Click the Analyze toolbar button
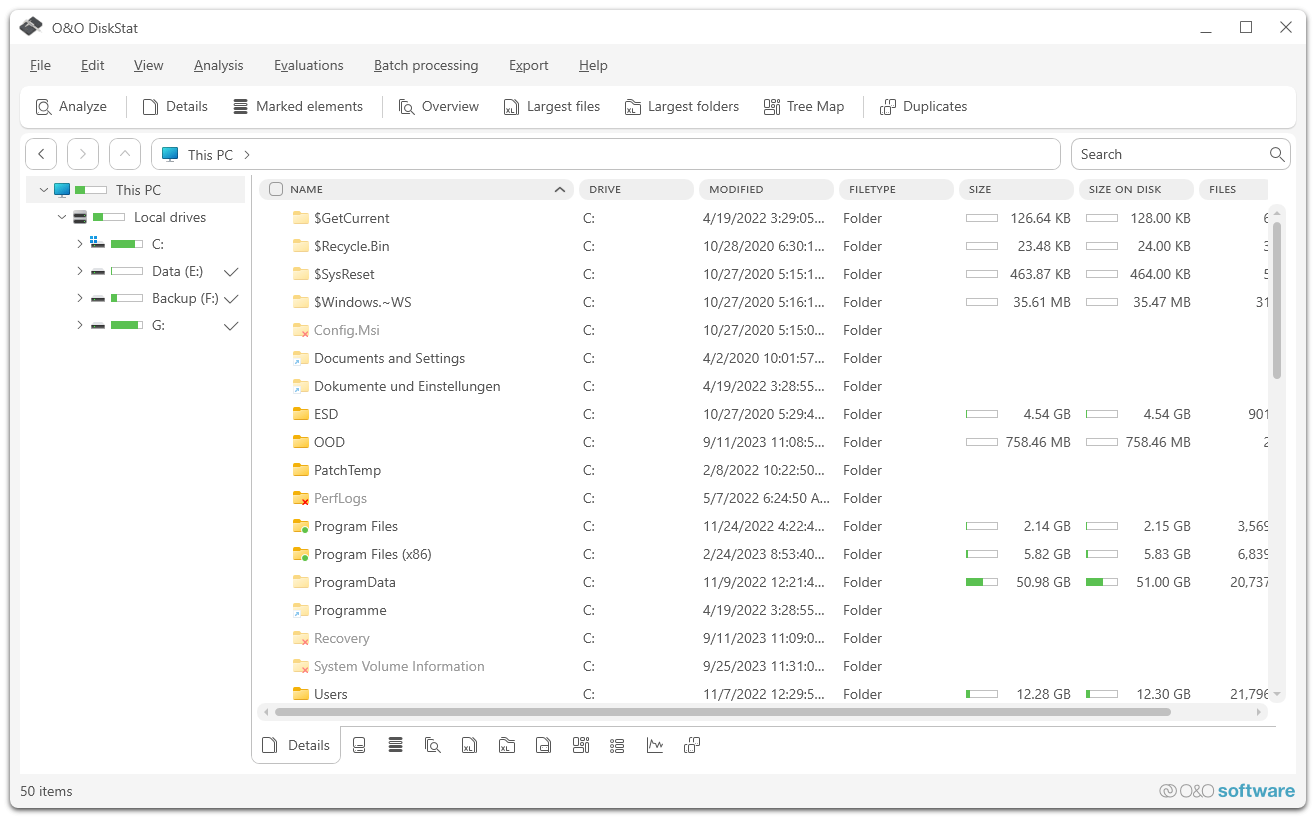The height and width of the screenshot is (818, 1316). tap(71, 106)
